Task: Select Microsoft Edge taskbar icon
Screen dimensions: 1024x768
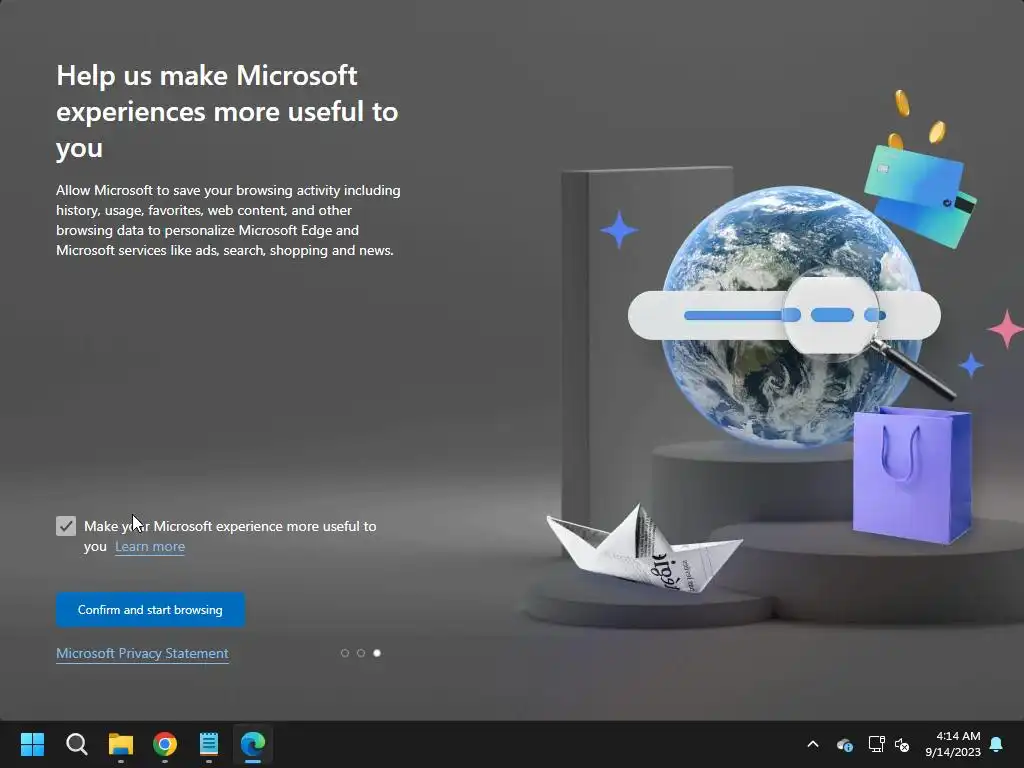Action: click(253, 744)
